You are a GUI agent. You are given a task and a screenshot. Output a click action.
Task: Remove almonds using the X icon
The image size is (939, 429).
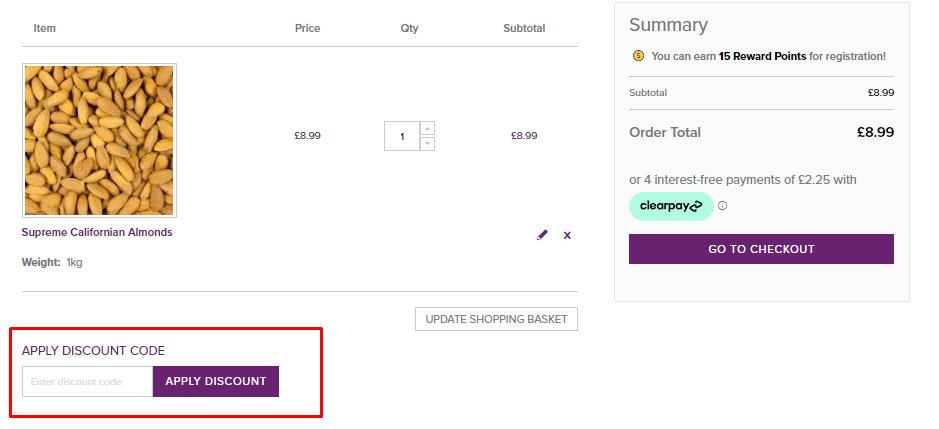(x=567, y=235)
